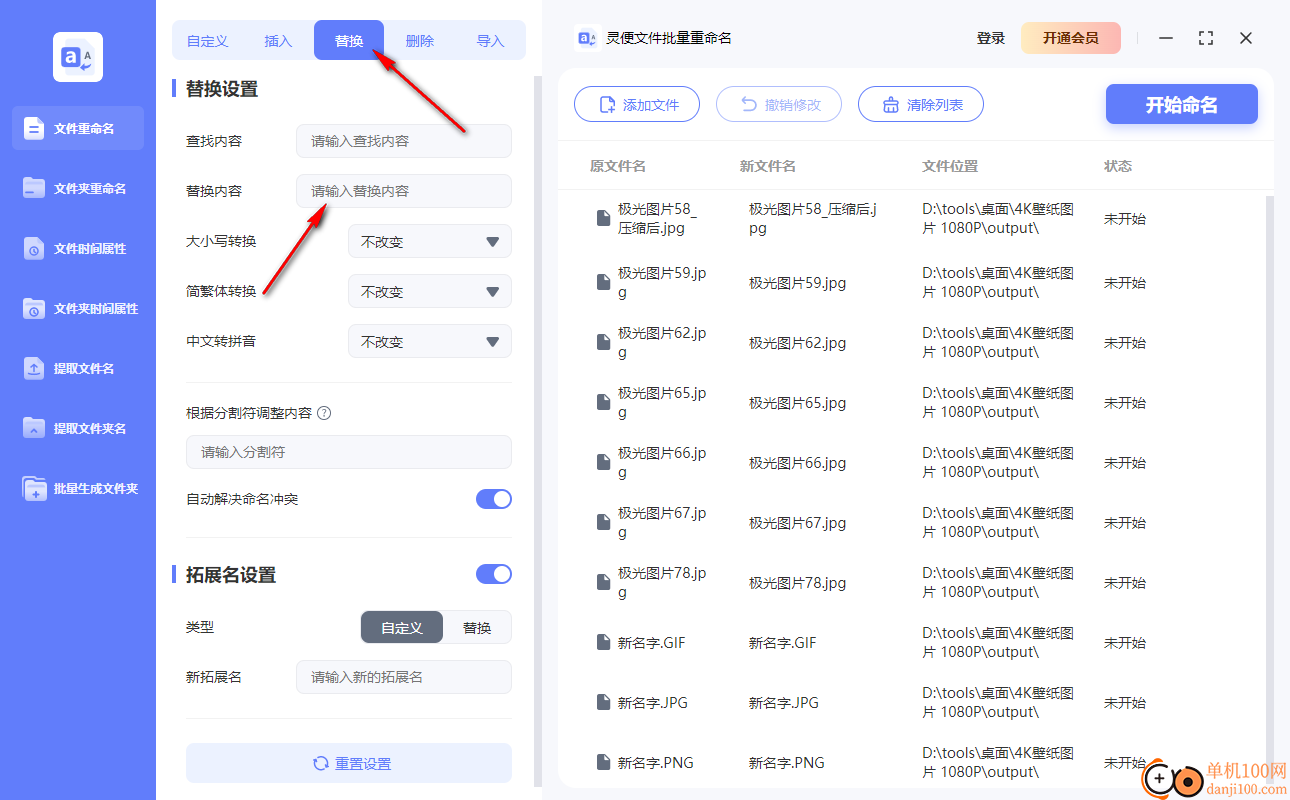
Task: Select 替换 extension type
Action: click(477, 628)
